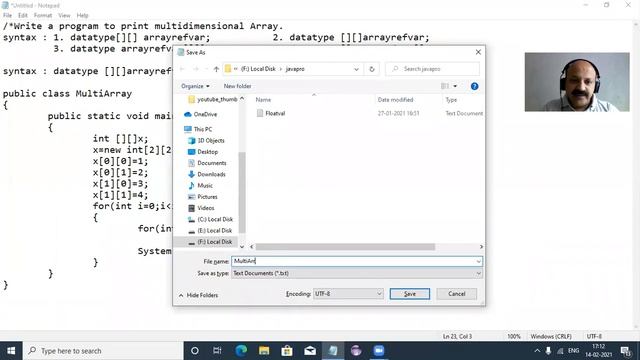Go up one folder level arrow
640x360 pixels.
point(216,69)
